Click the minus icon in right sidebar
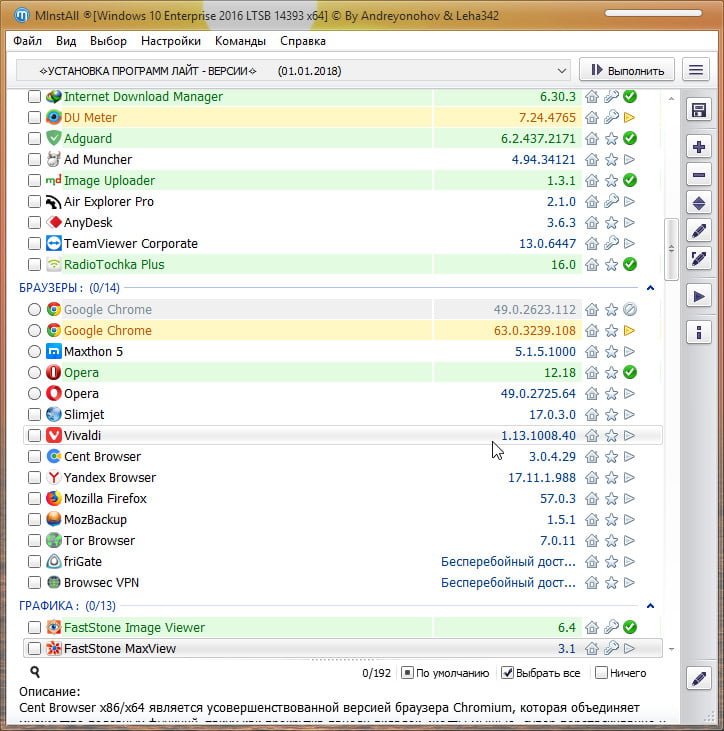Image resolution: width=724 pixels, height=731 pixels. [700, 175]
